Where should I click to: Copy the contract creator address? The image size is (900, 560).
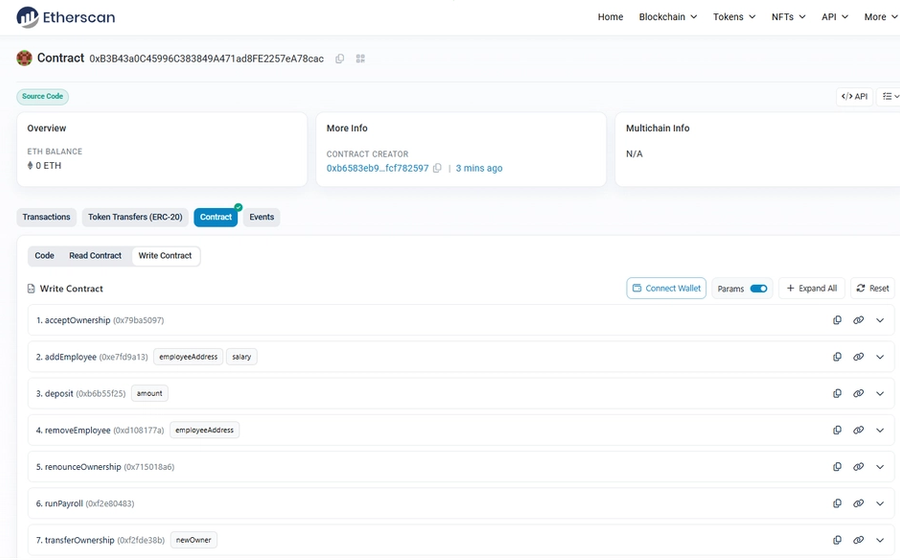click(437, 168)
